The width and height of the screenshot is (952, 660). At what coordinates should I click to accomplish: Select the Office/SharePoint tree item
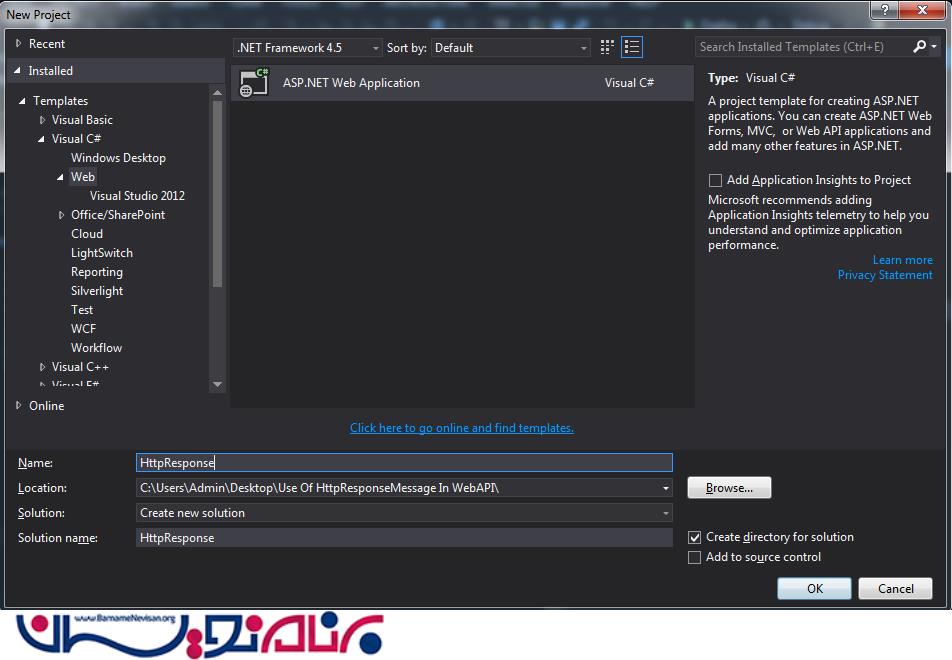pyautogui.click(x=118, y=214)
